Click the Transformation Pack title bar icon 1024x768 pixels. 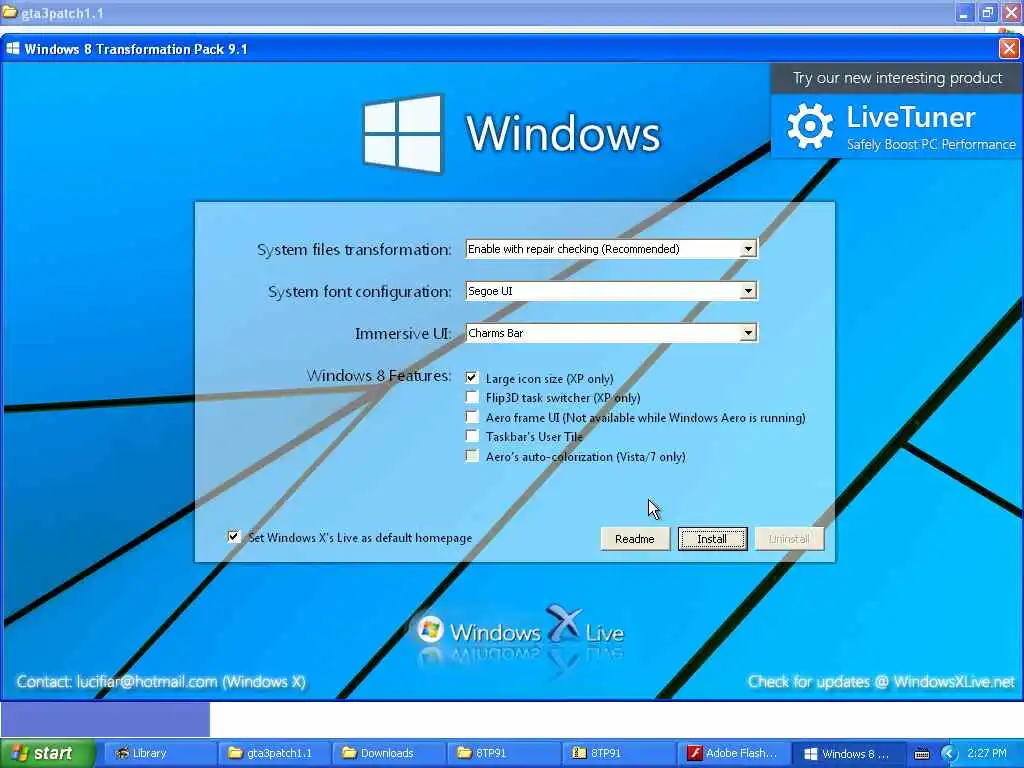[x=12, y=48]
